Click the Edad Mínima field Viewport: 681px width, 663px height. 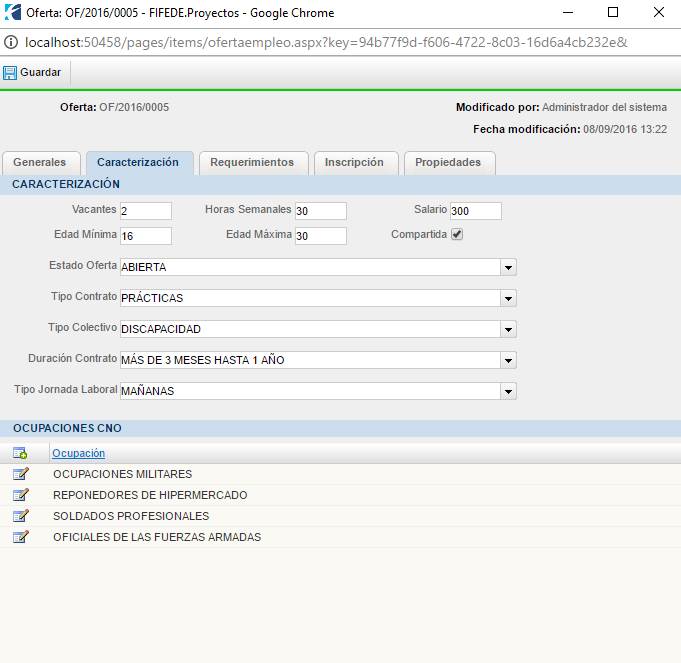click(146, 236)
